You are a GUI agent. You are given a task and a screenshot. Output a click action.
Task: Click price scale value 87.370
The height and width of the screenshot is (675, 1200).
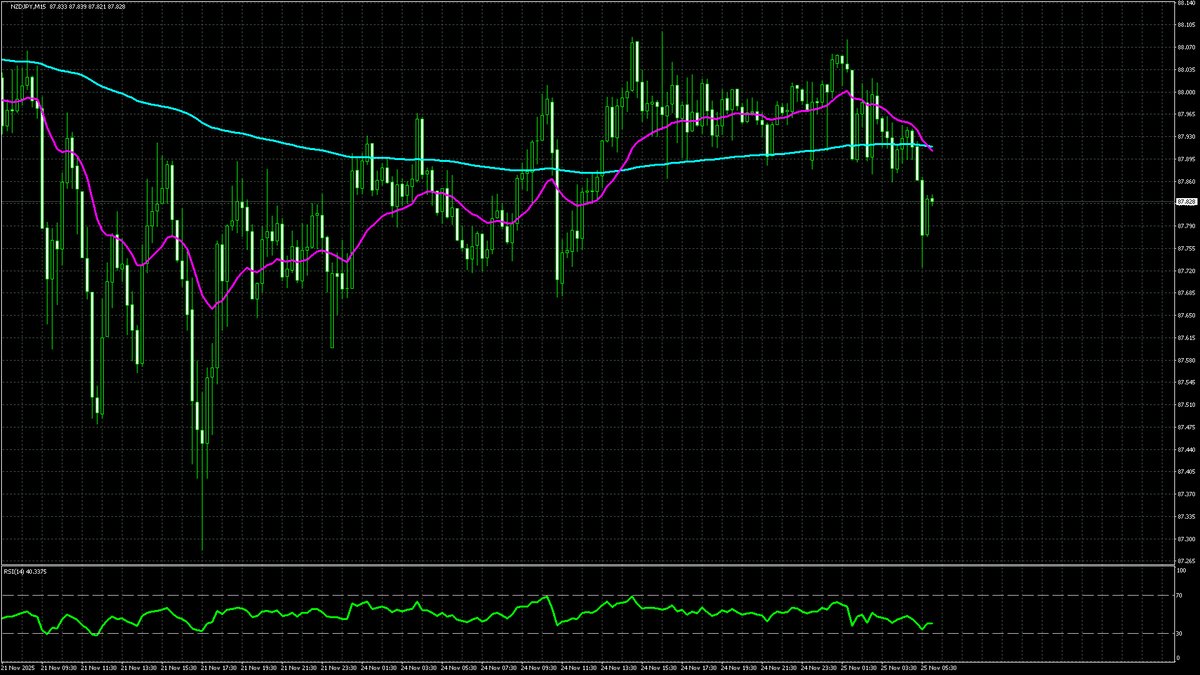[1186, 493]
